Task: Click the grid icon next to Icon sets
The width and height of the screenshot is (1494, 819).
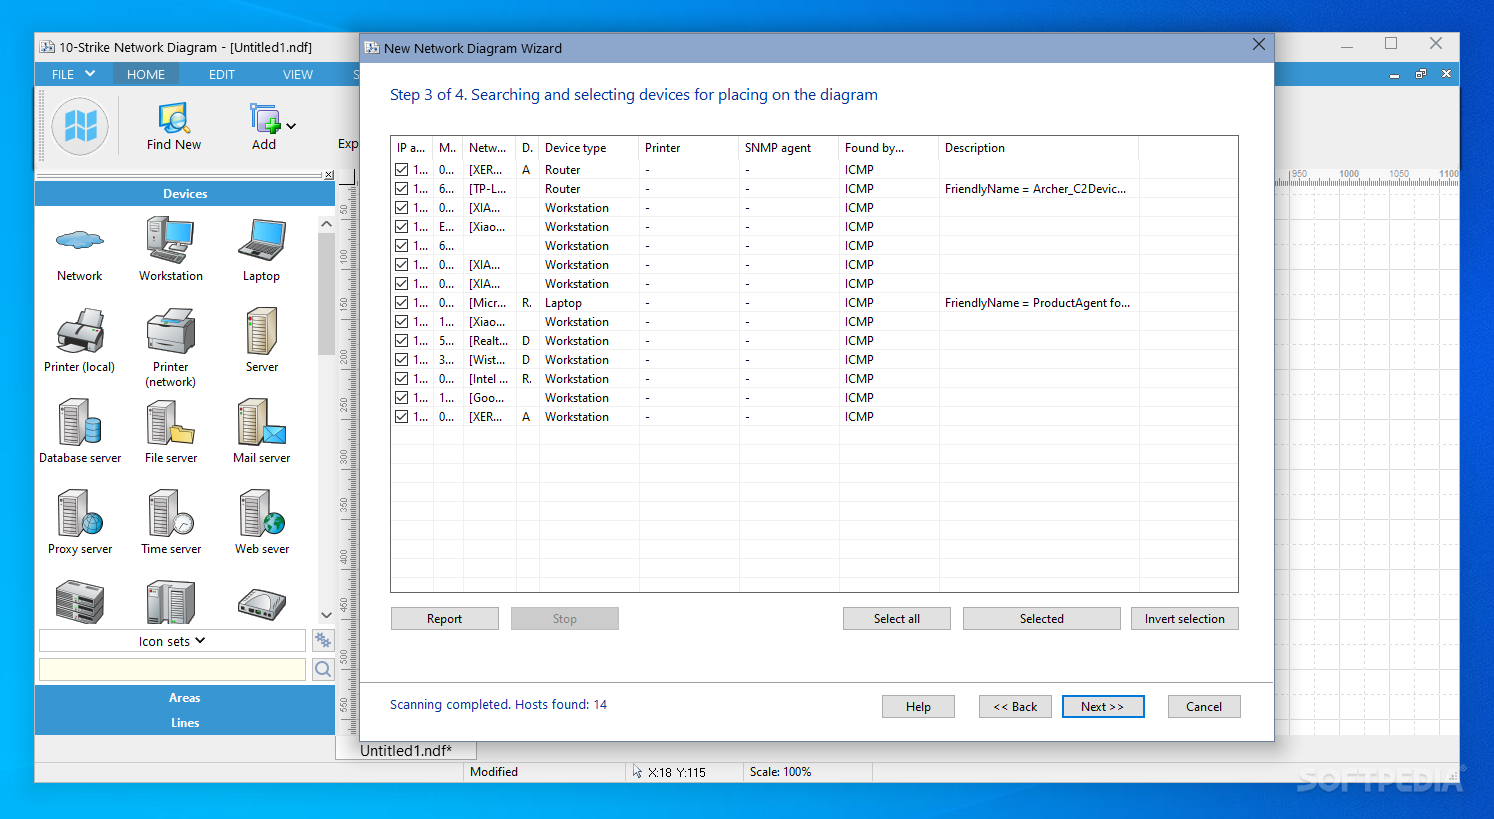Action: (x=323, y=640)
